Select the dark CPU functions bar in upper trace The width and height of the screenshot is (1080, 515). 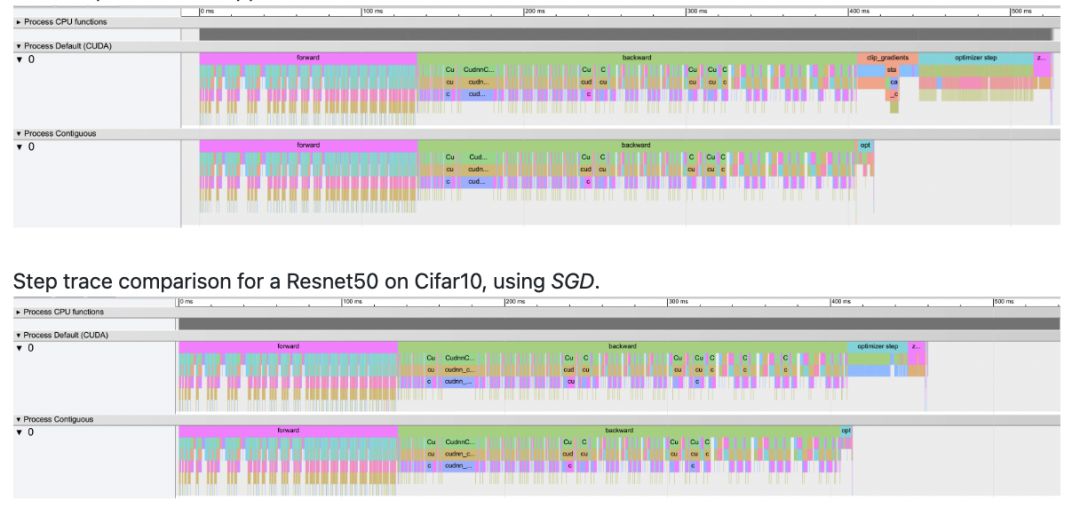click(x=626, y=34)
